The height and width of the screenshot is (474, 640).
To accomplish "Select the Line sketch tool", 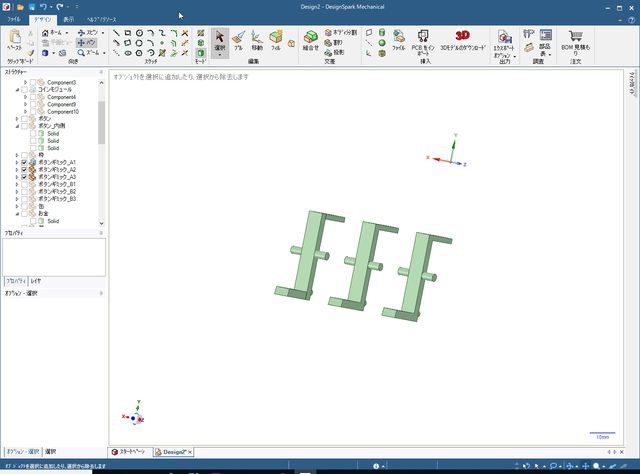I will tap(116, 33).
